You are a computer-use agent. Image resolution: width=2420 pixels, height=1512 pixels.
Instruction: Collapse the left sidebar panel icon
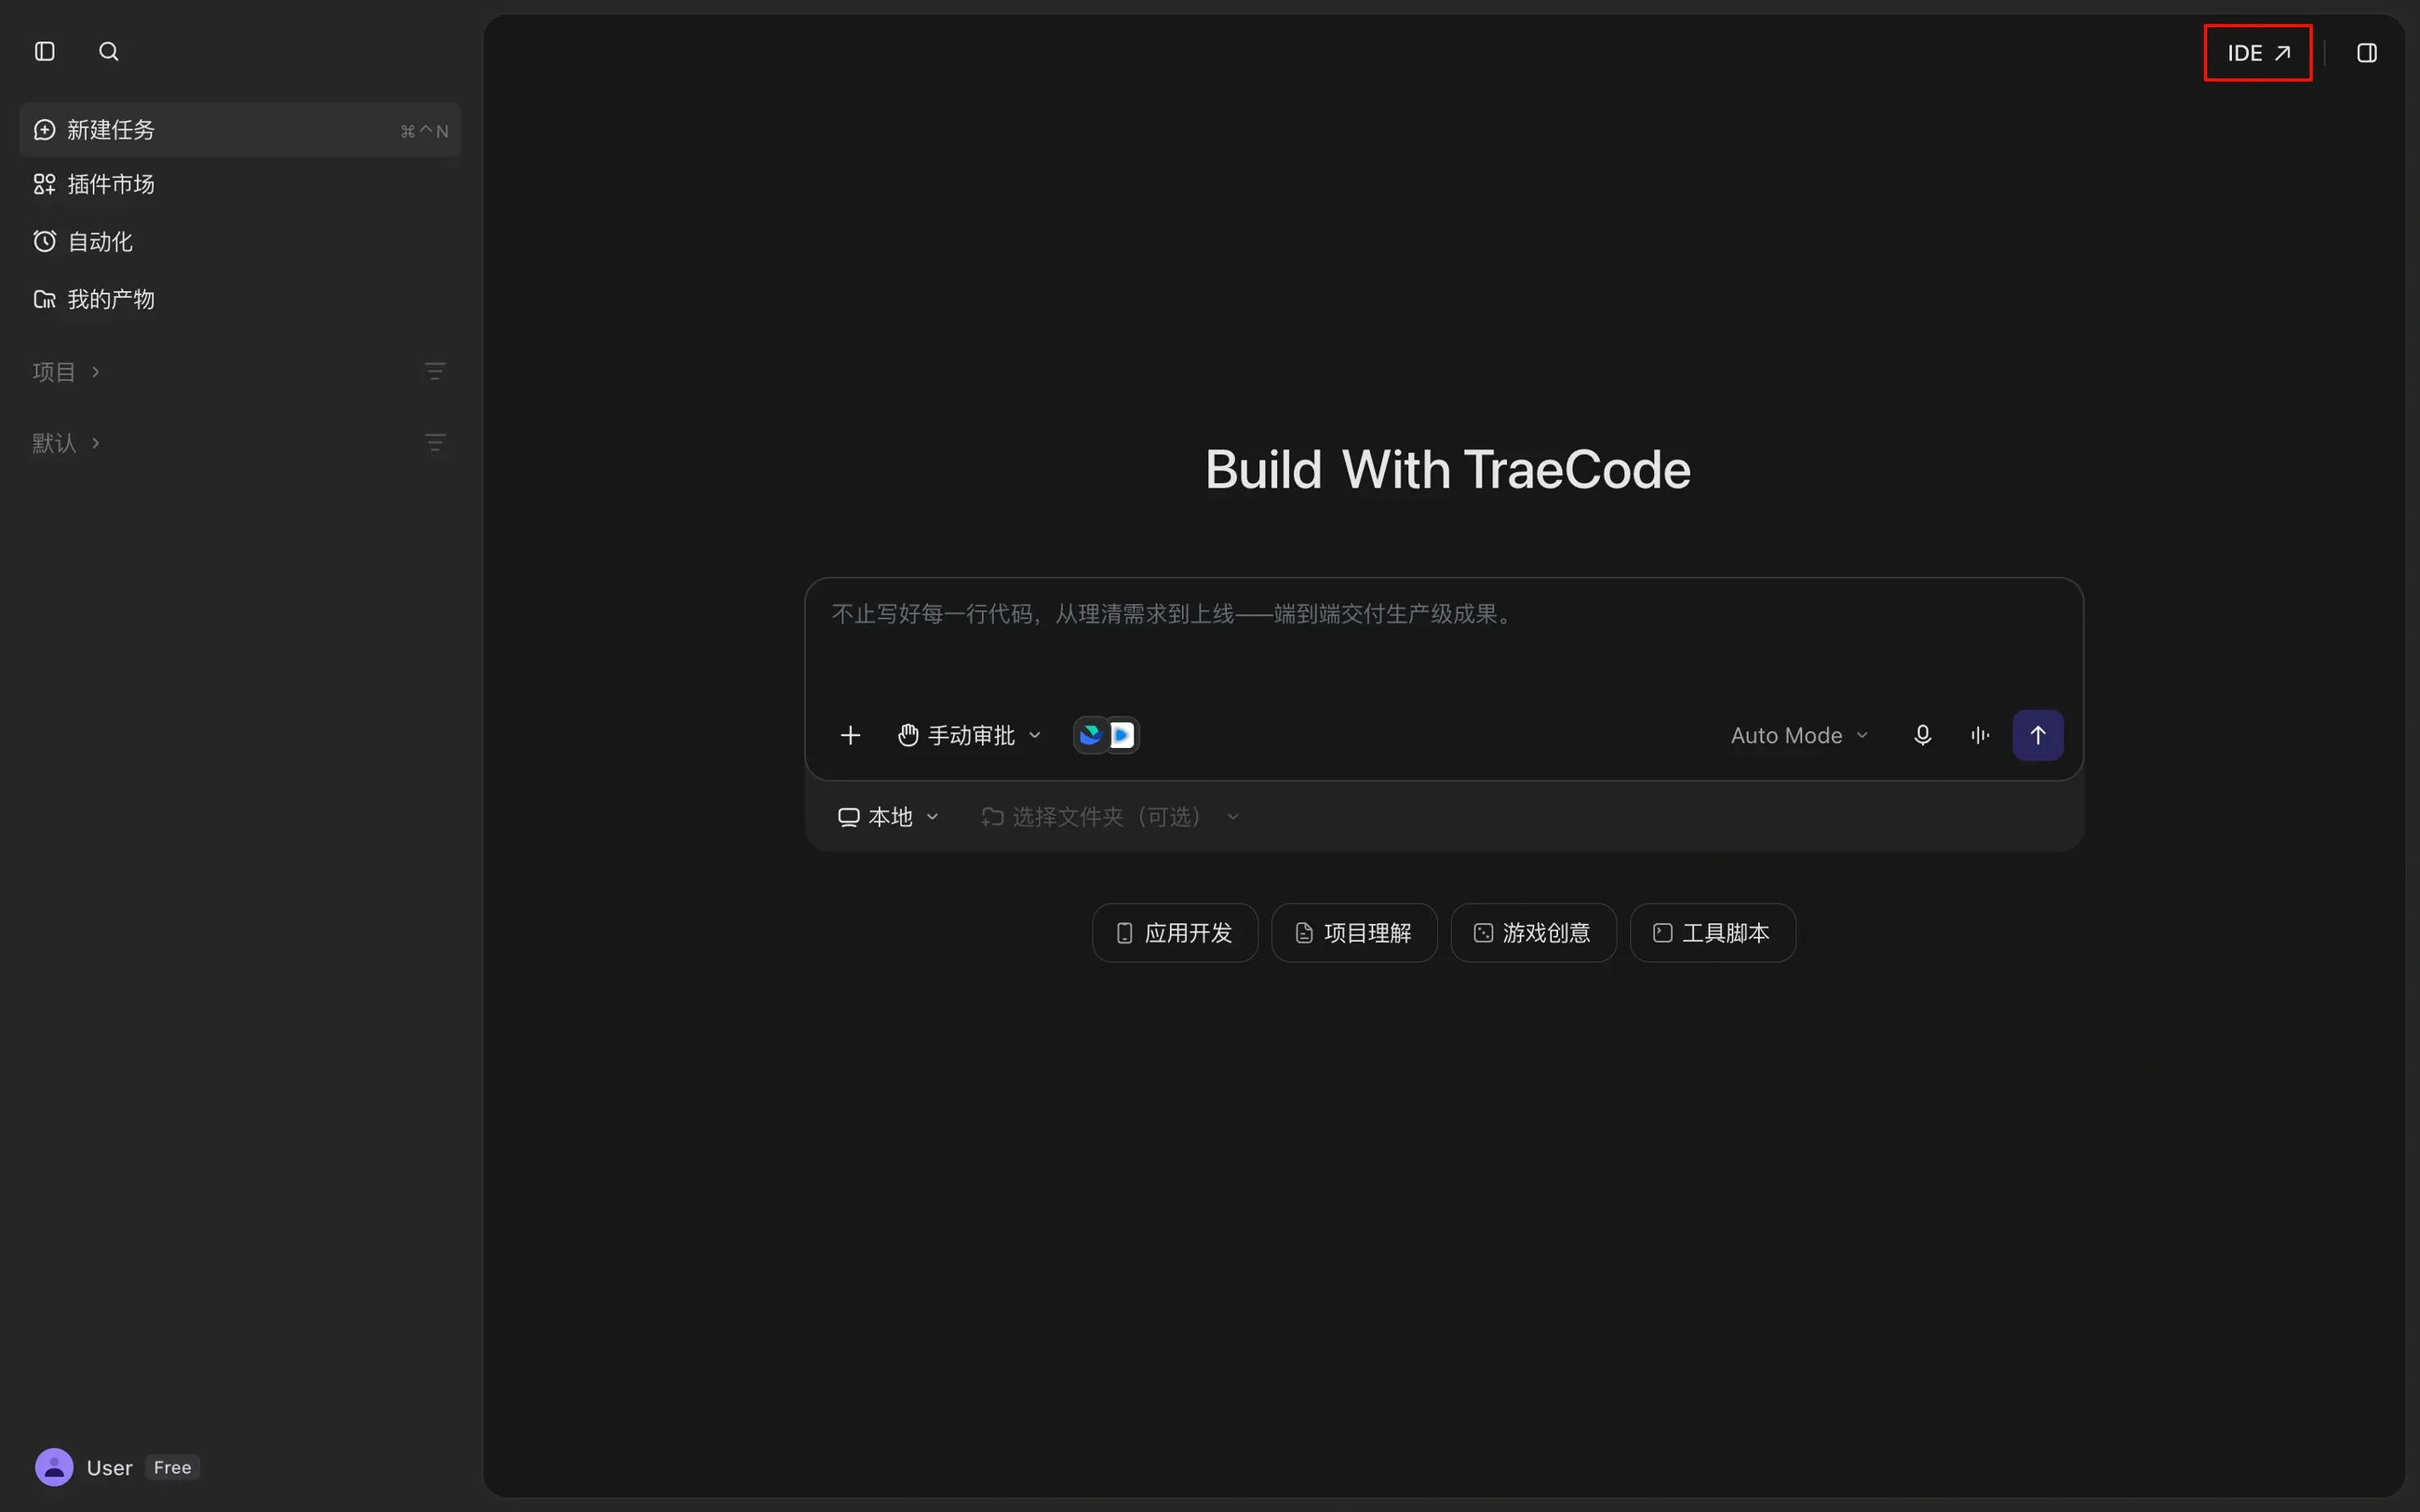point(45,51)
